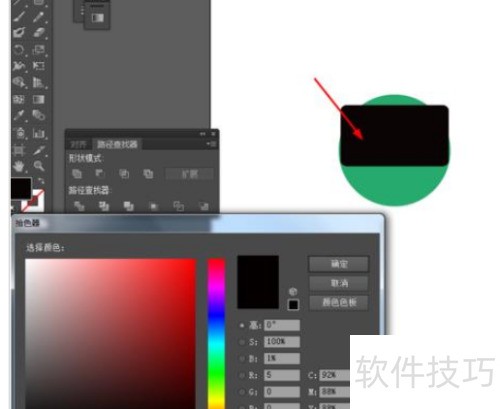Select the brightness B radio button
Viewport: 500px width, 409px height.
pyautogui.click(x=242, y=359)
